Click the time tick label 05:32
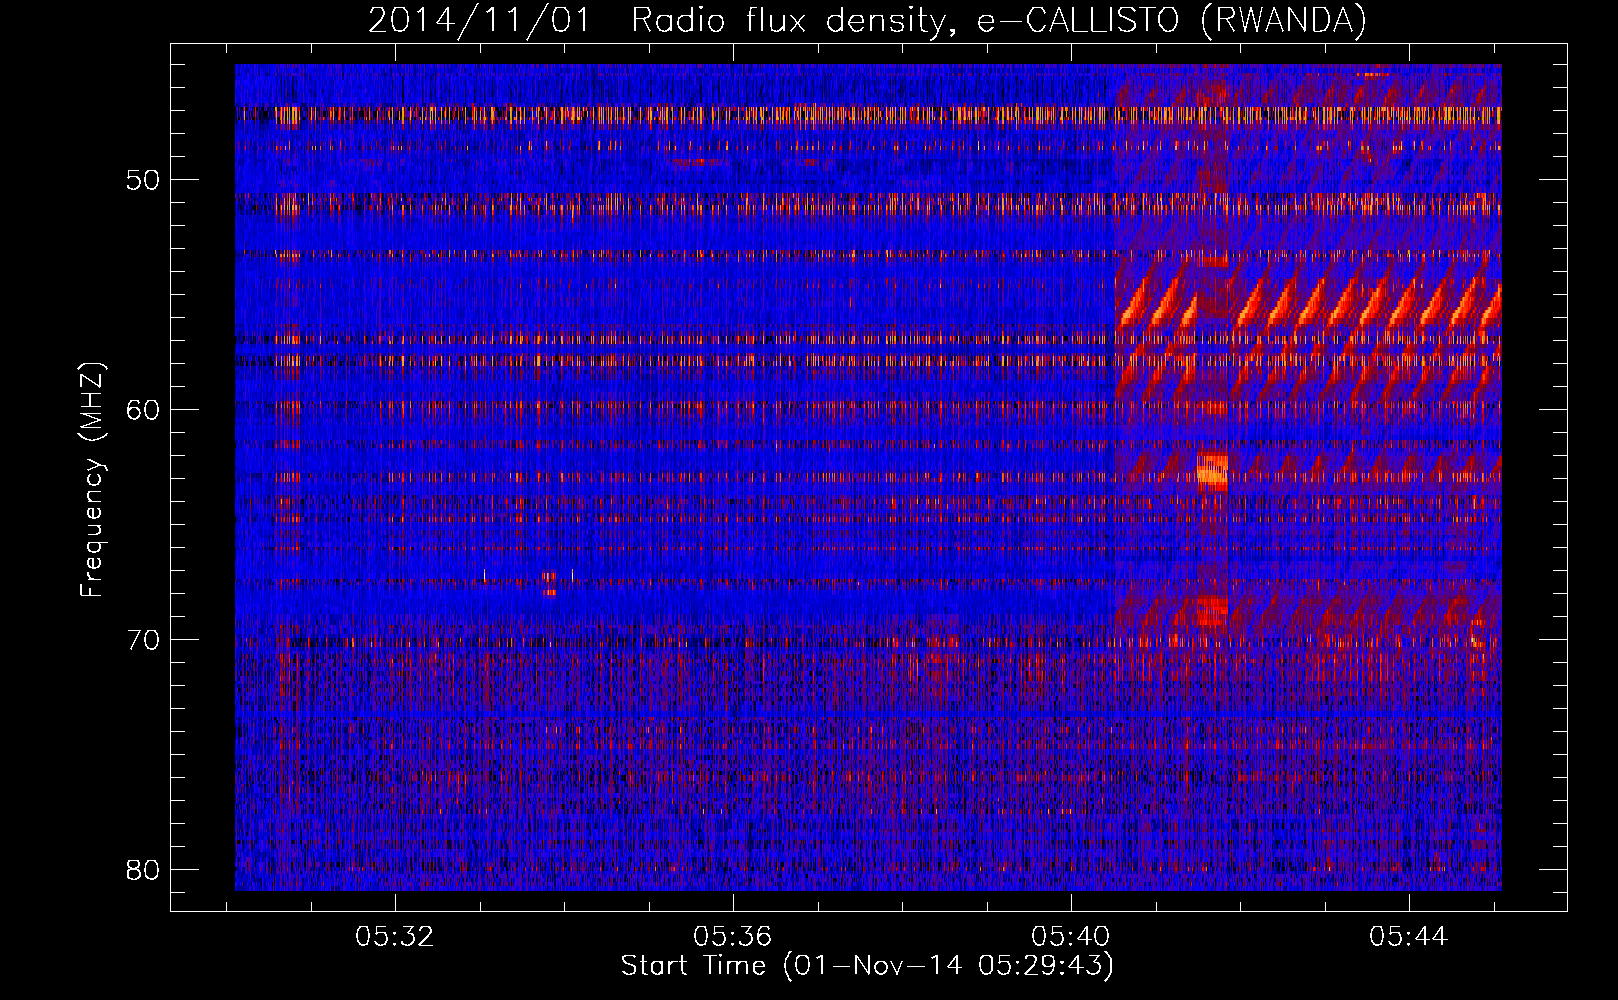The height and width of the screenshot is (1000, 1618). [x=395, y=936]
